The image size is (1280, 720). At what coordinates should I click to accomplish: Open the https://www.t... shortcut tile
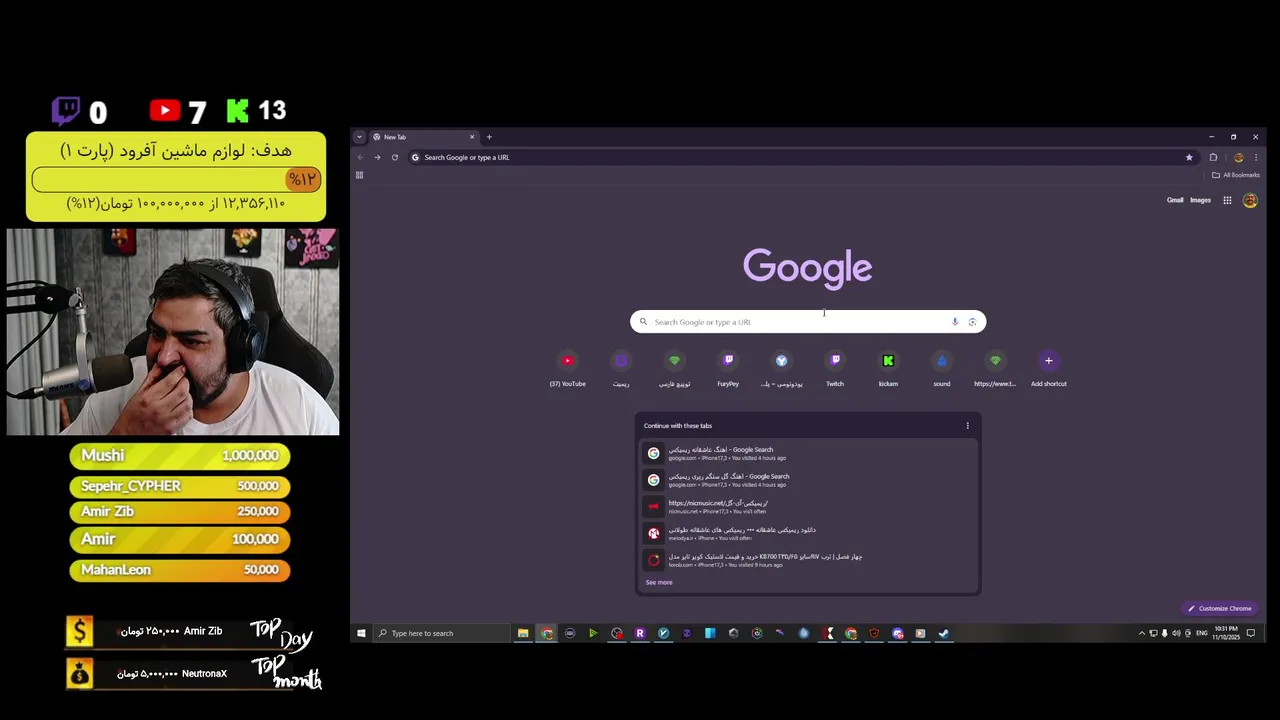[x=995, y=368]
